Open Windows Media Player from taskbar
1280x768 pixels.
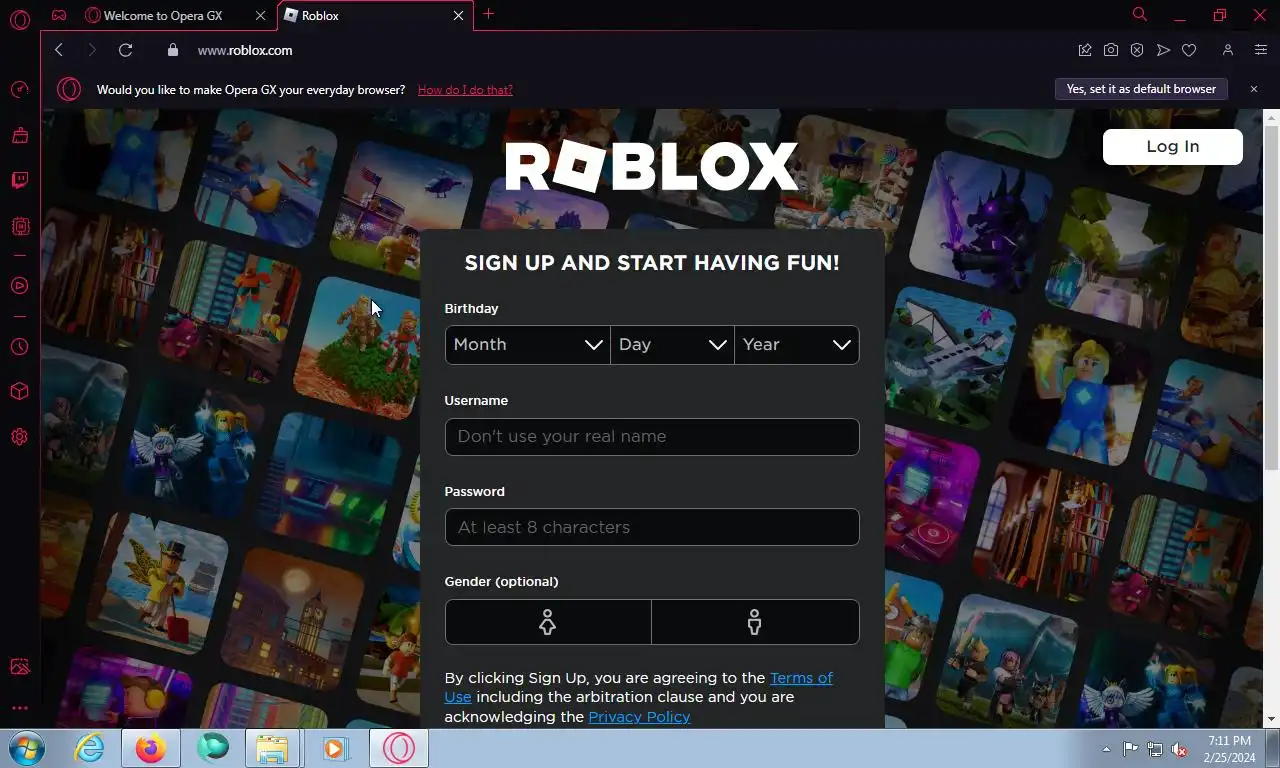pos(335,748)
